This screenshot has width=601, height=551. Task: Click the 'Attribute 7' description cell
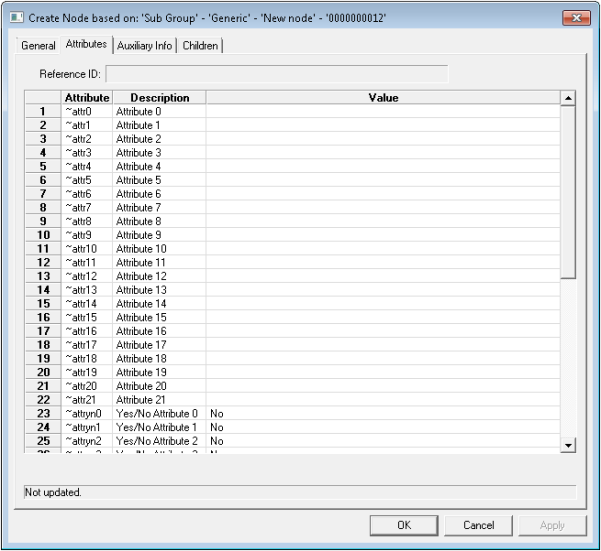pyautogui.click(x=159, y=207)
